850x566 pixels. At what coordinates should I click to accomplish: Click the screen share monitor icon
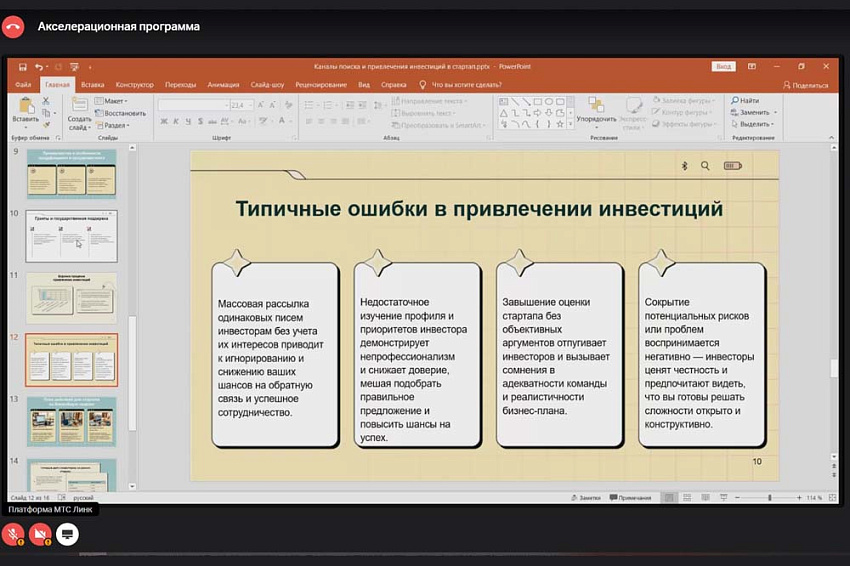click(68, 534)
